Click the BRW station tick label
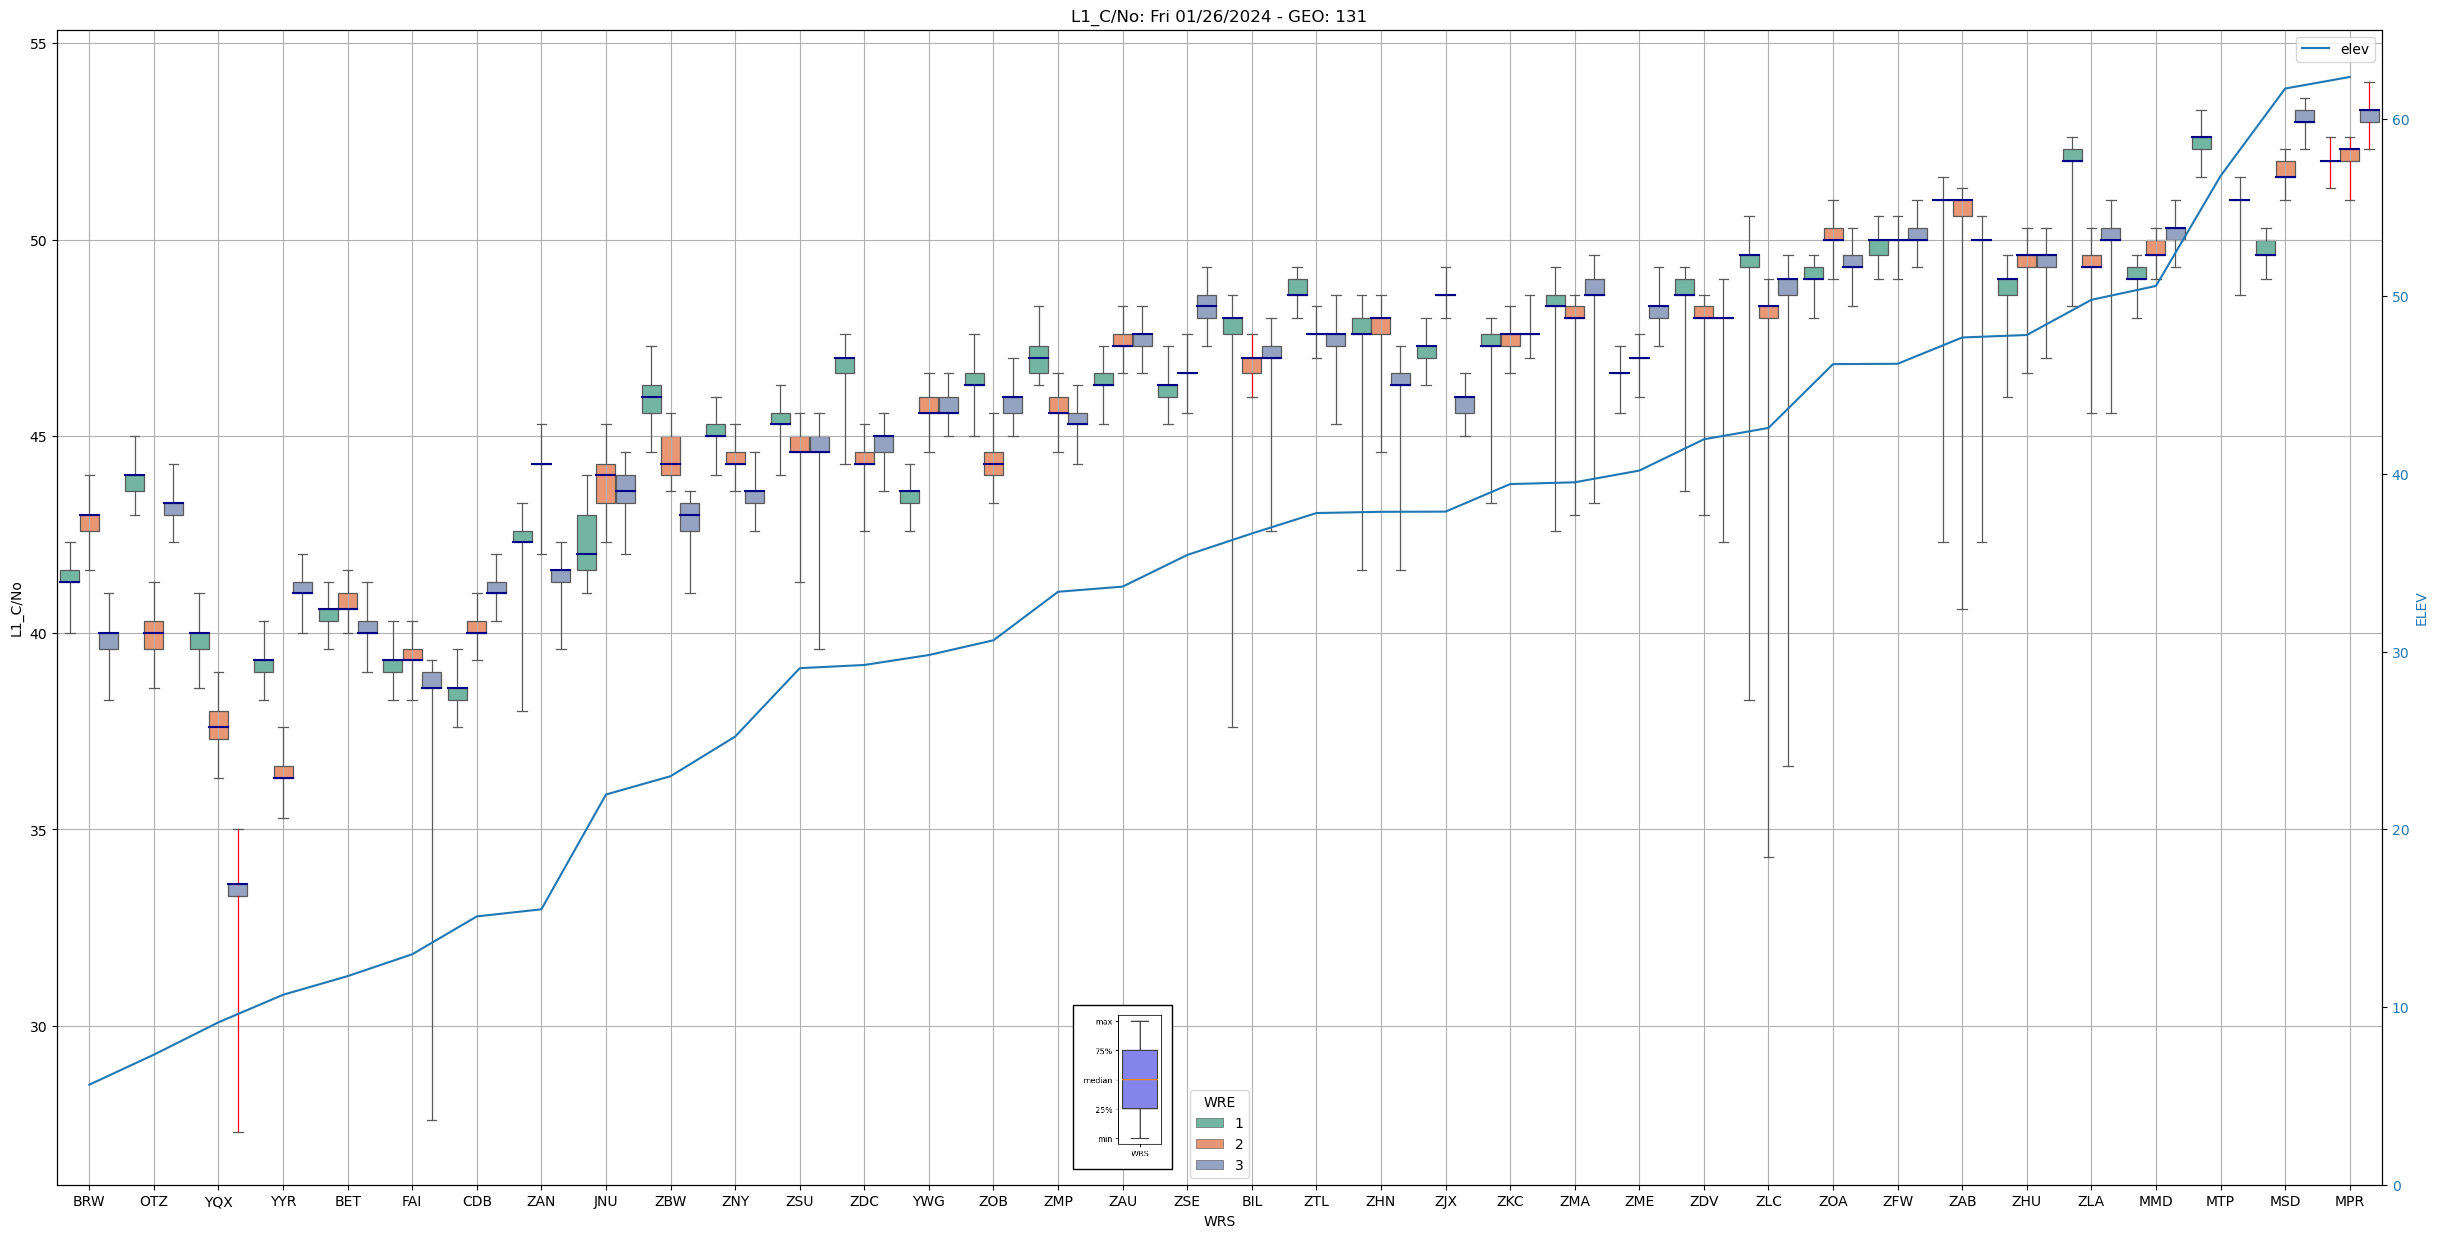This screenshot has height=1238, width=2439. [89, 1202]
